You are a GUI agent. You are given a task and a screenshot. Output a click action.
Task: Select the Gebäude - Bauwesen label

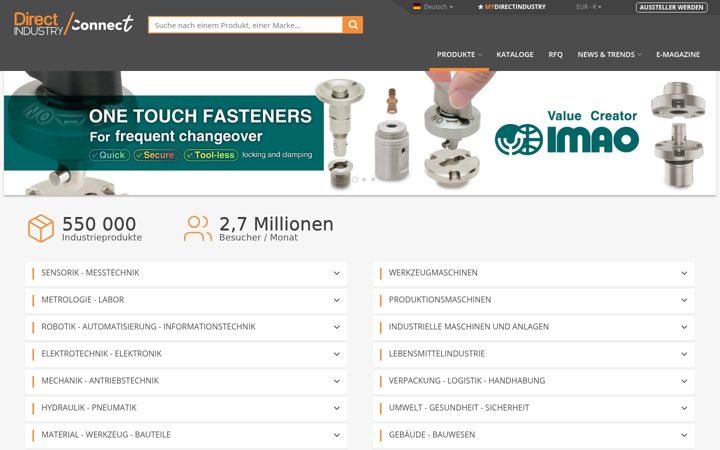click(x=432, y=435)
